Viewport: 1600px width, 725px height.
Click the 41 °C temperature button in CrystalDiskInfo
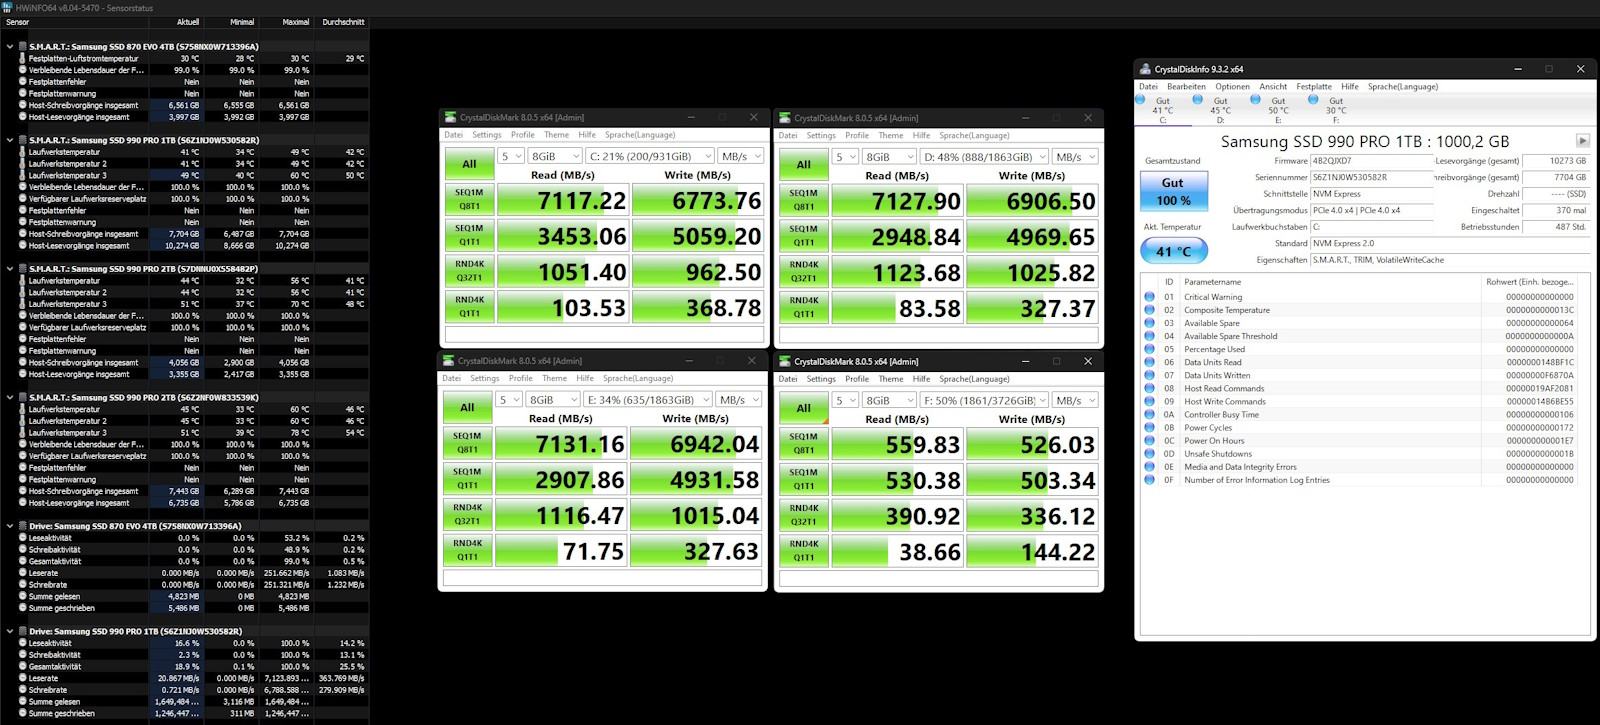(x=1174, y=251)
